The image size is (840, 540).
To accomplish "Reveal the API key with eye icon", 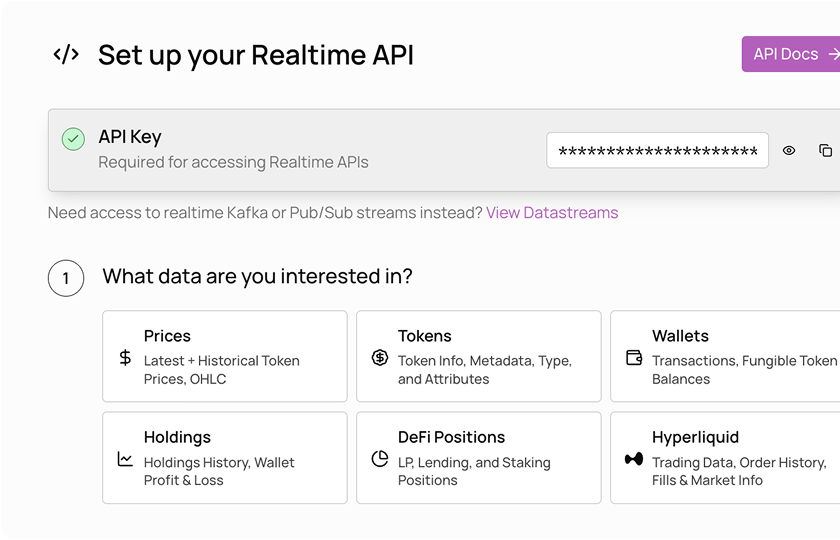I will point(789,151).
